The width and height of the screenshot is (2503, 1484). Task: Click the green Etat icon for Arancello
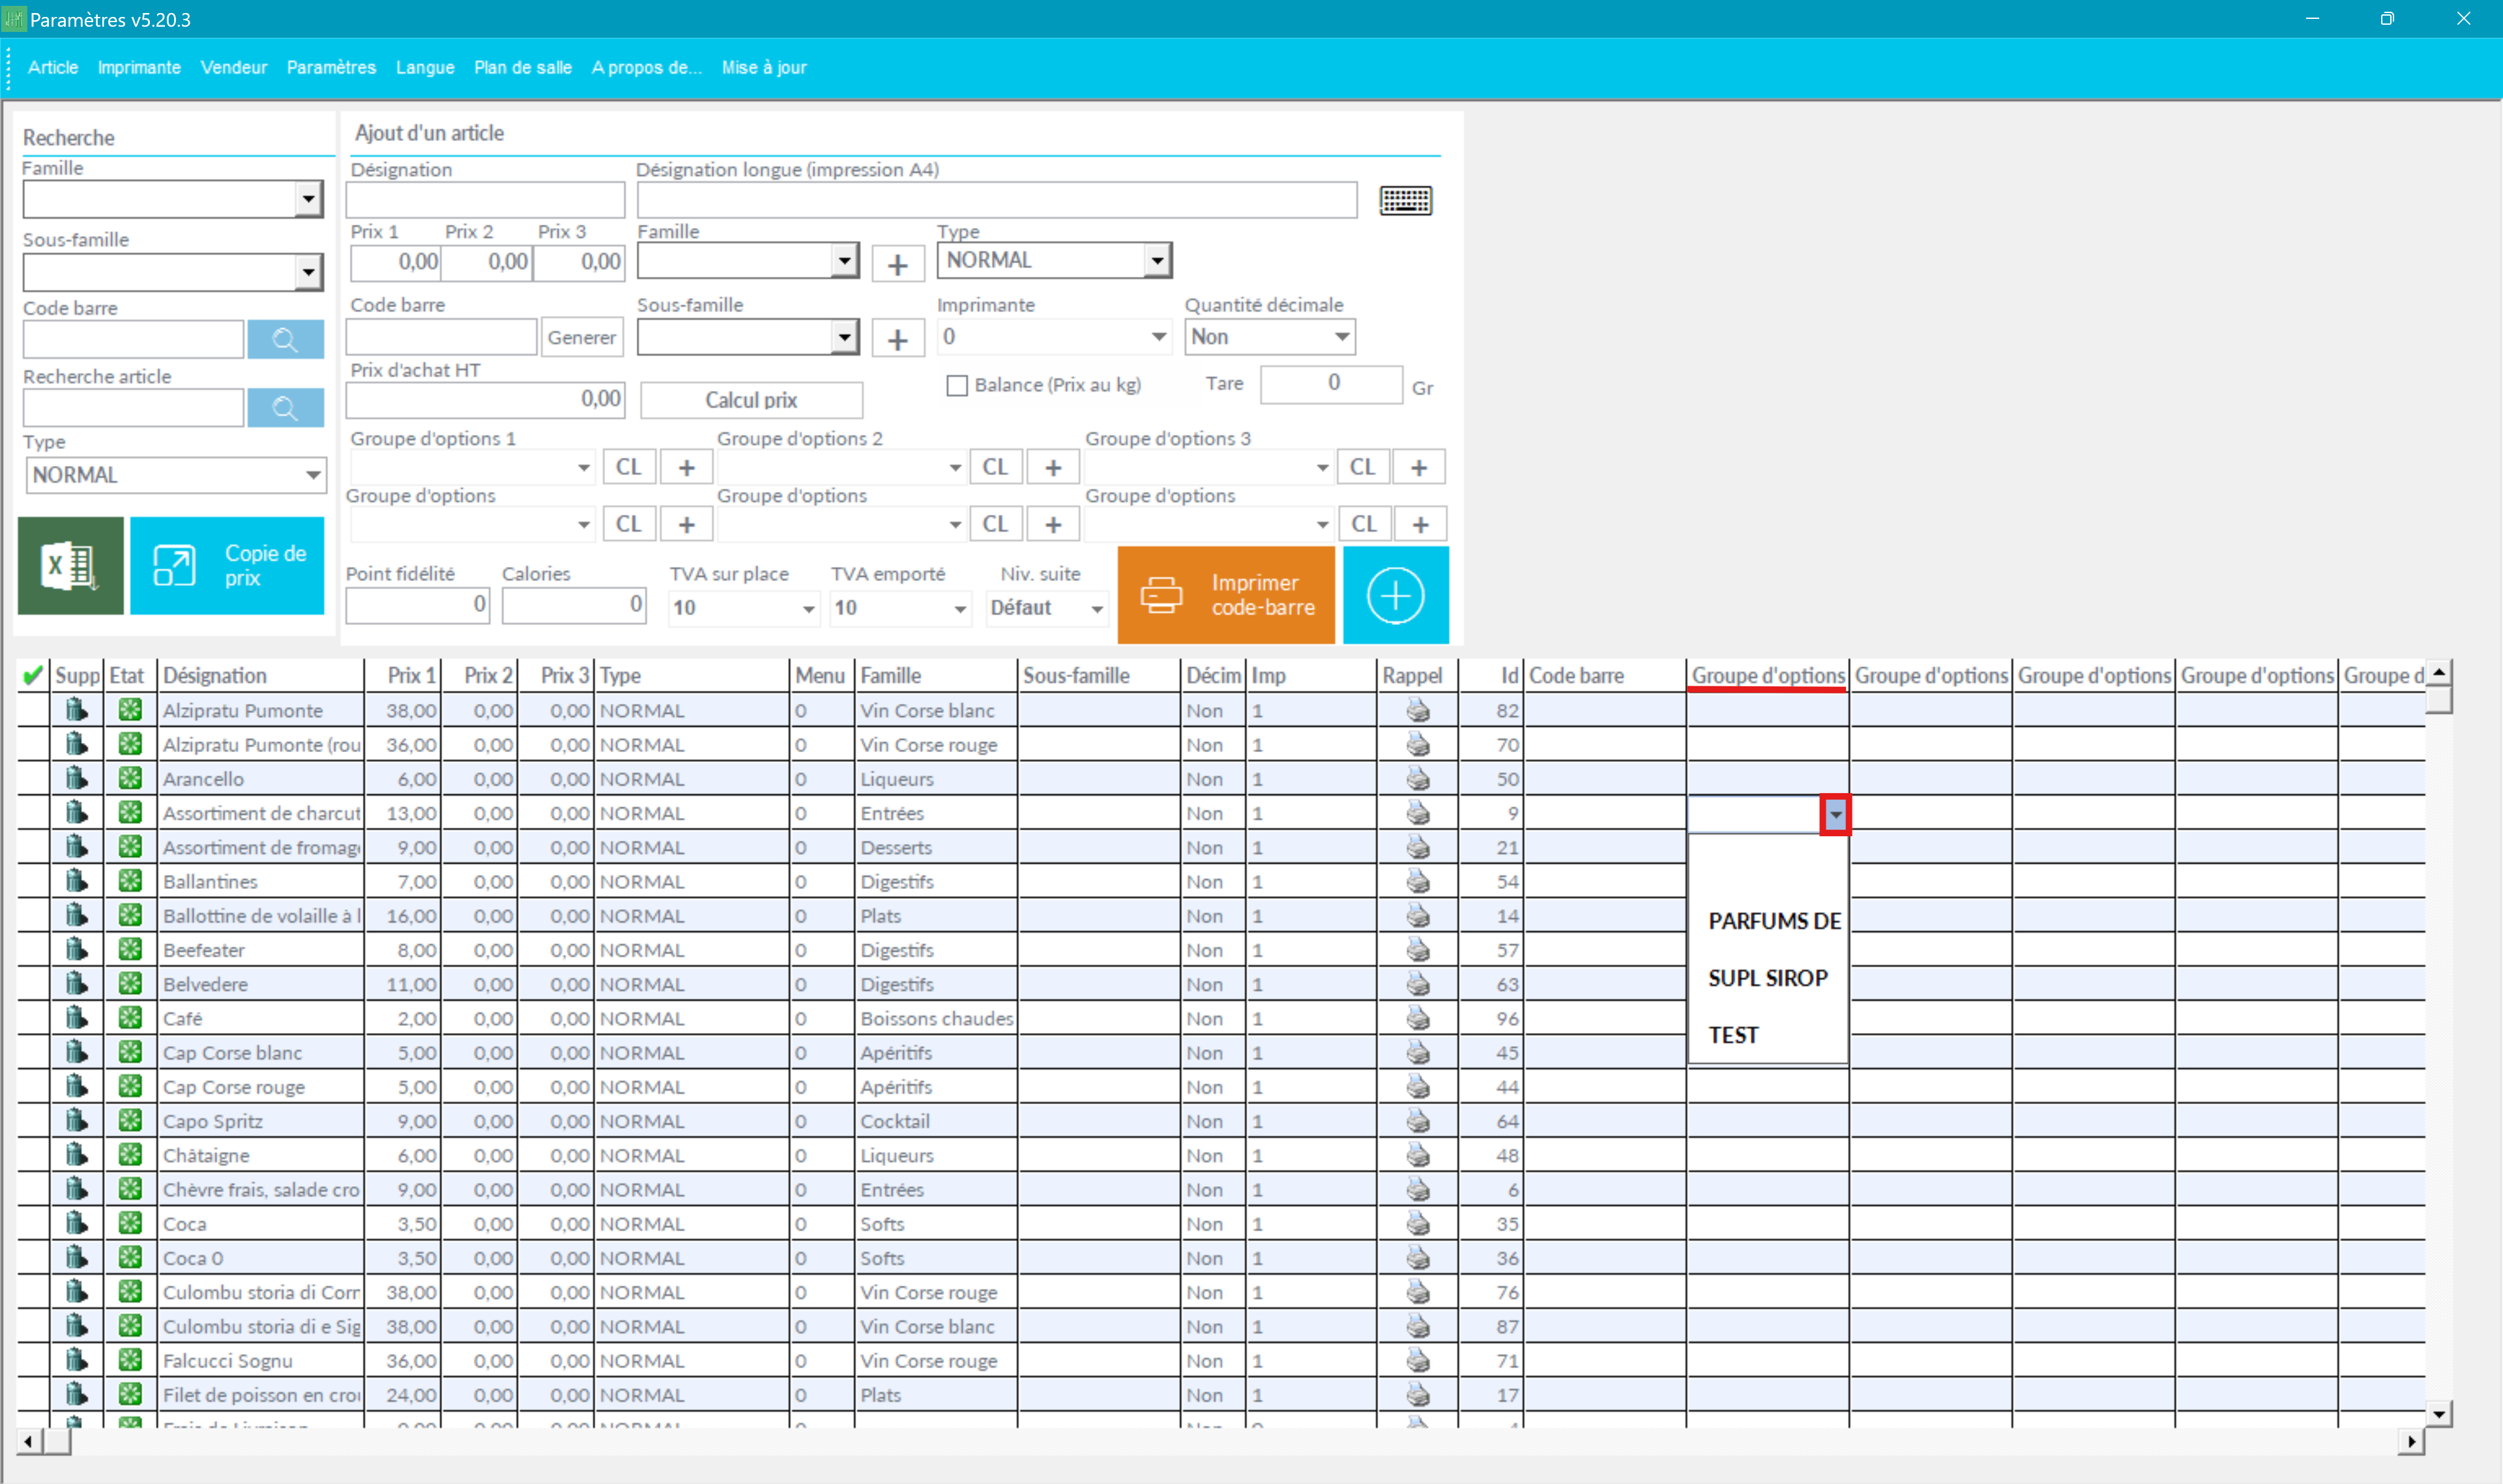click(130, 778)
